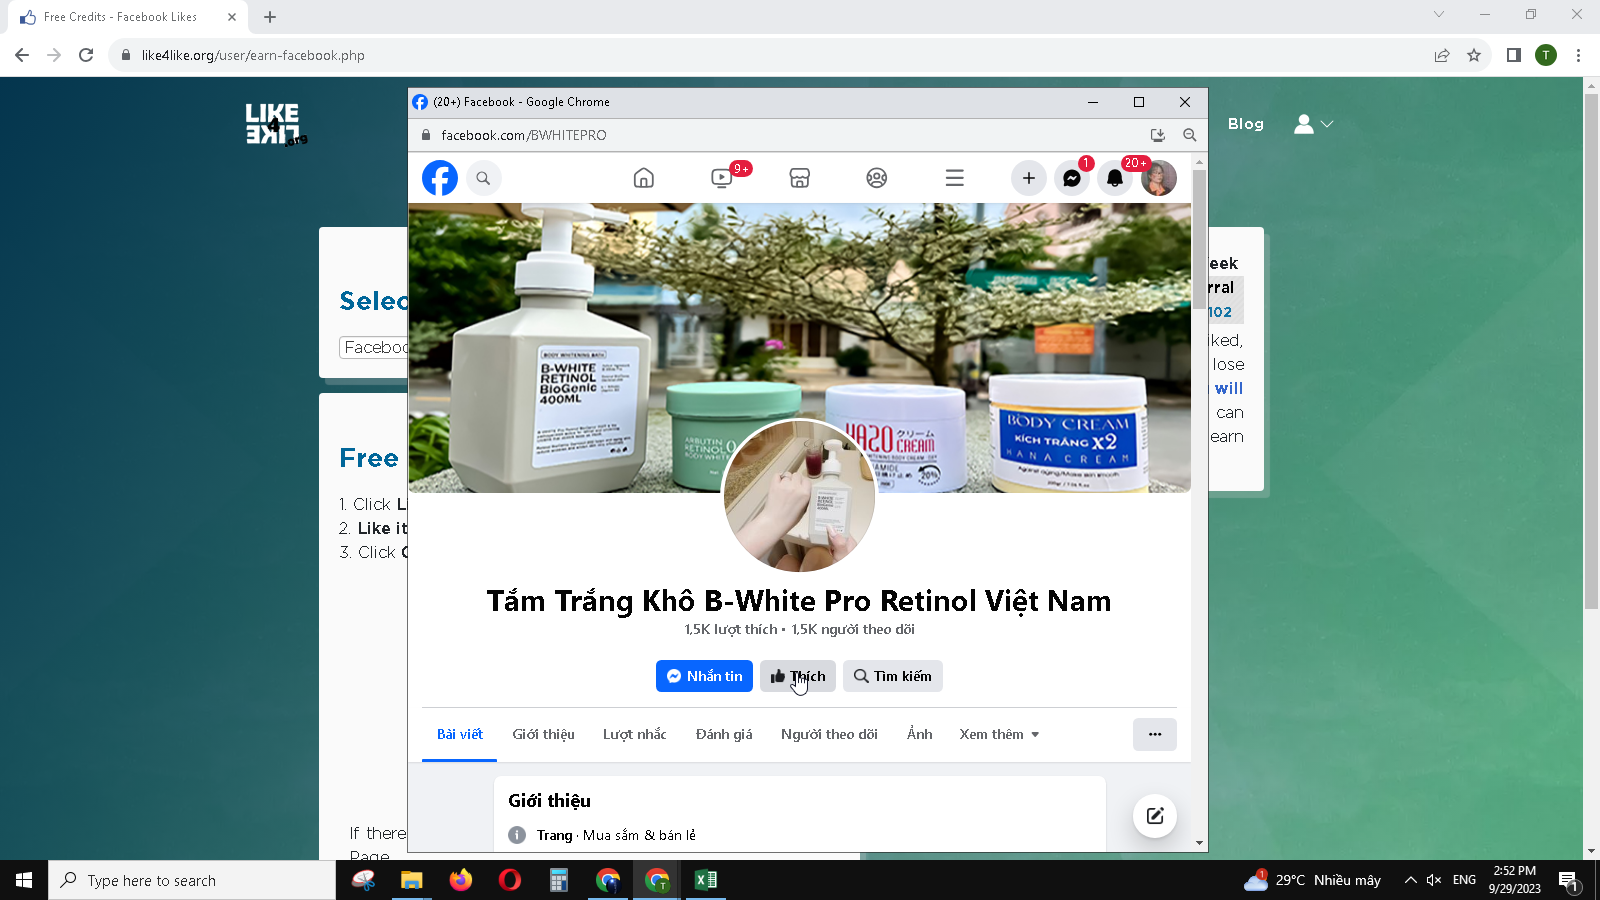Open Chrome three-dot menu

(1578, 55)
